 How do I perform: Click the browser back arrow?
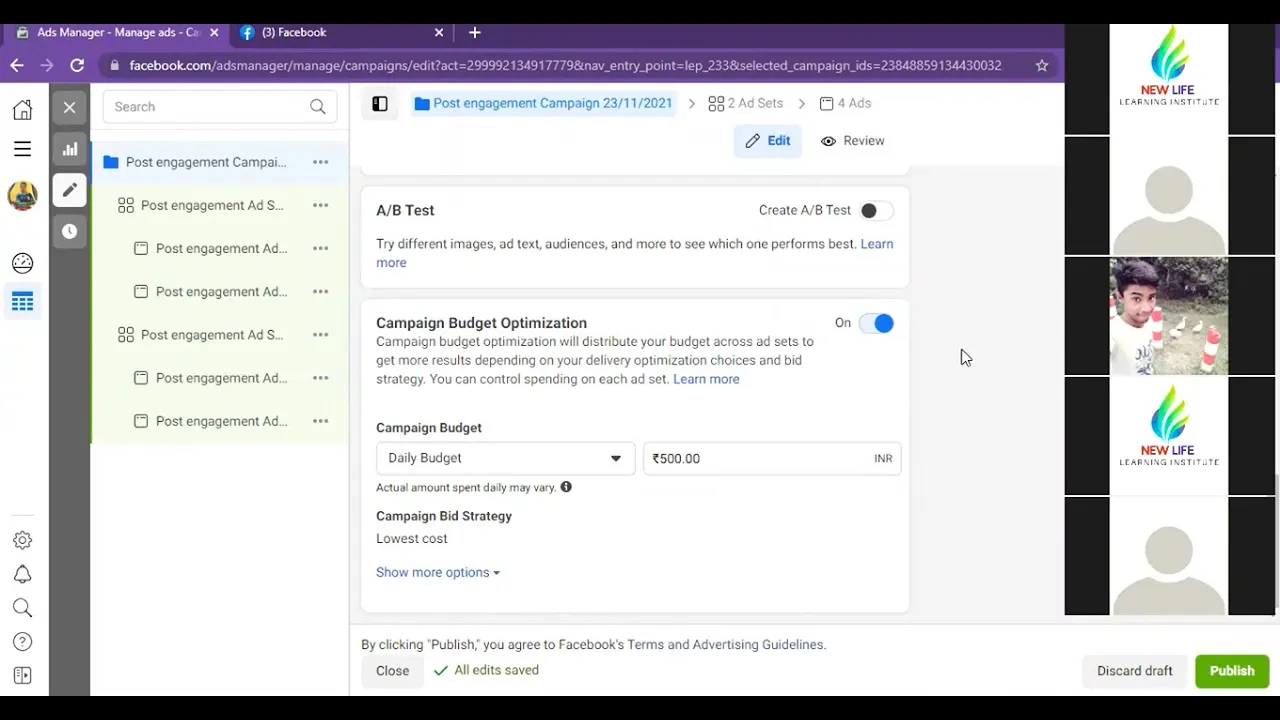[x=17, y=65]
